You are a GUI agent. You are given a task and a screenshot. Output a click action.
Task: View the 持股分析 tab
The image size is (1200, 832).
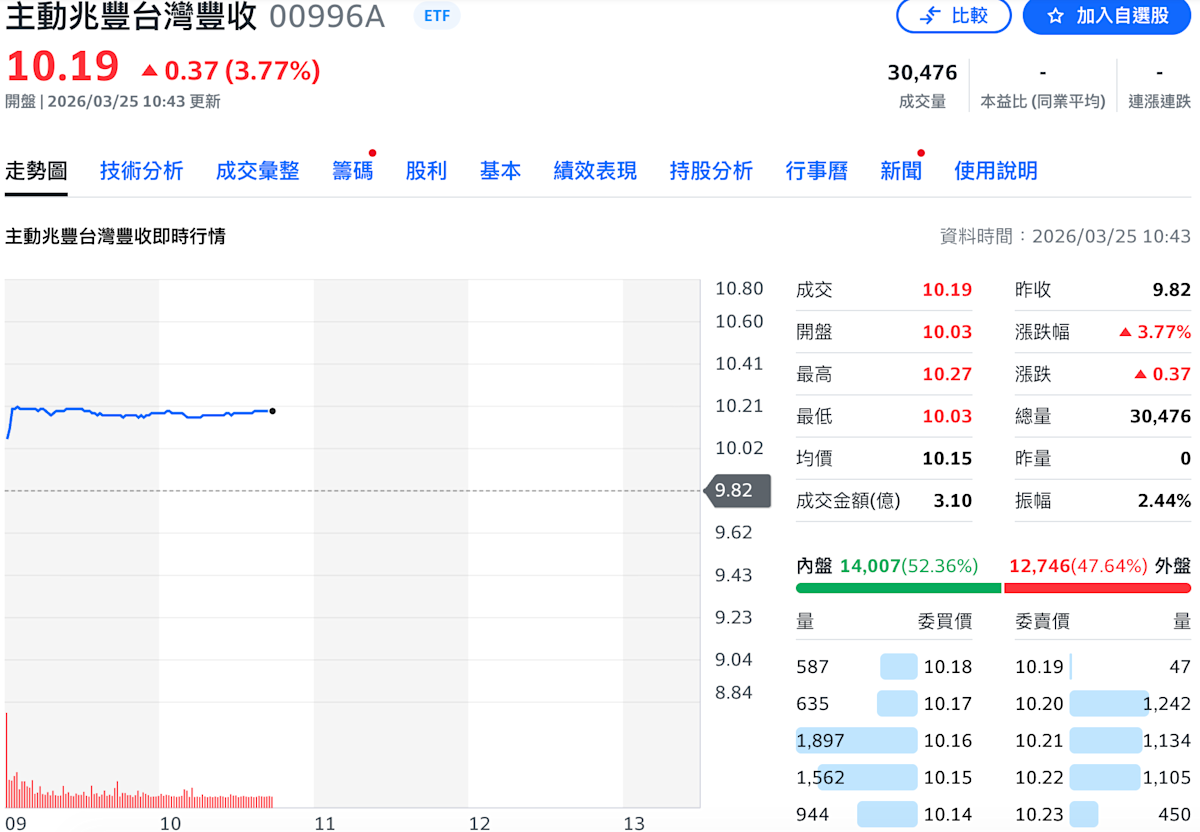pos(711,171)
